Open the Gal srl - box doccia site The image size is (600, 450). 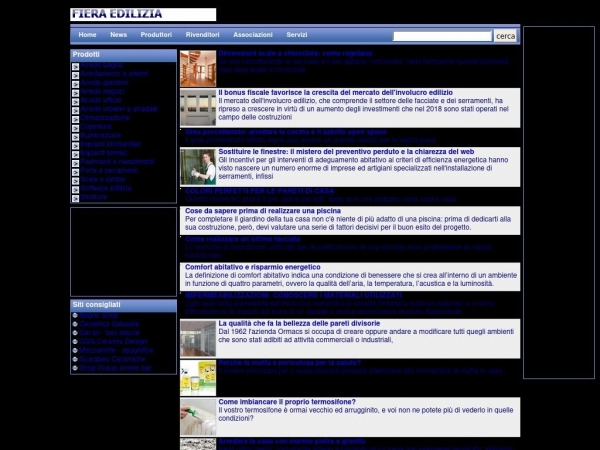pos(109,333)
